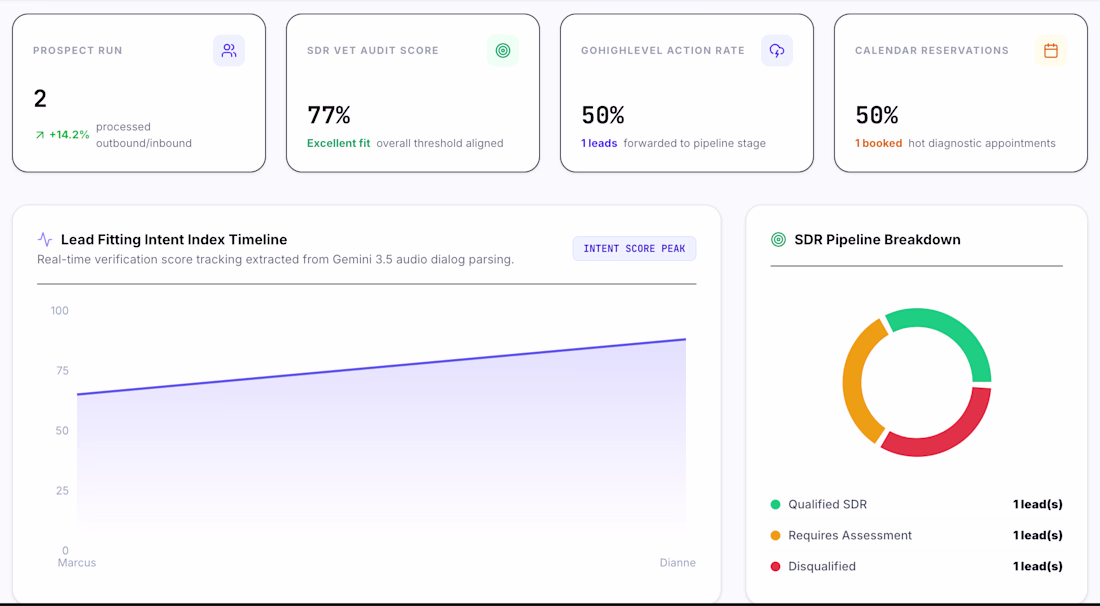1100x606 pixels.
Task: Click the pulse icon beside Lead Fitting title
Action: click(x=45, y=239)
